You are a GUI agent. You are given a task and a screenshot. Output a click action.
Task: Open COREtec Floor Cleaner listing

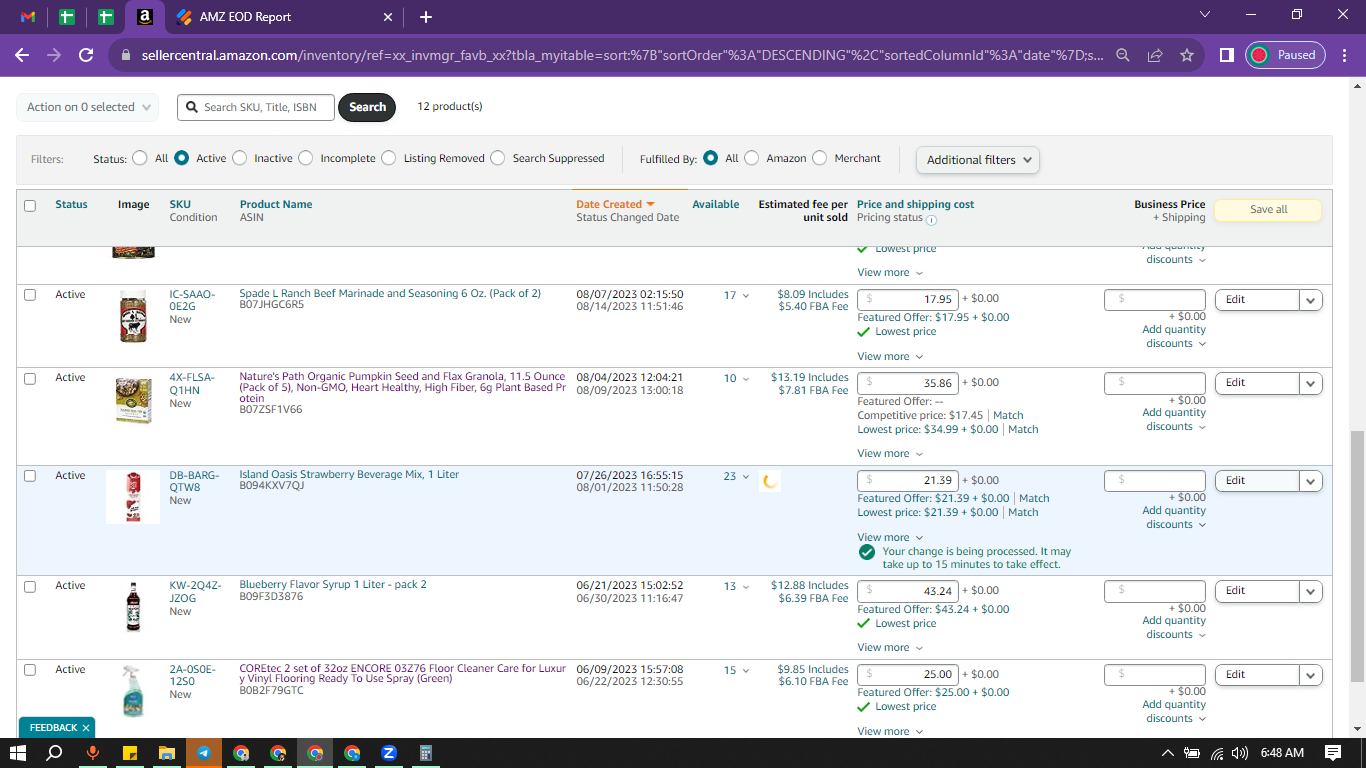coord(403,674)
